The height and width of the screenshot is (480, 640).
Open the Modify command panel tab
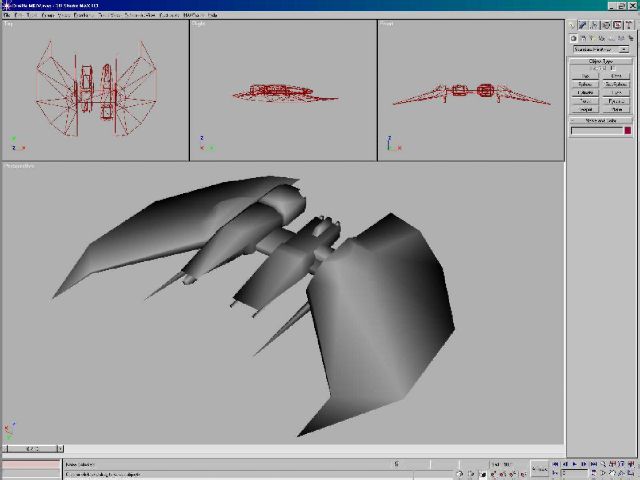pos(582,25)
